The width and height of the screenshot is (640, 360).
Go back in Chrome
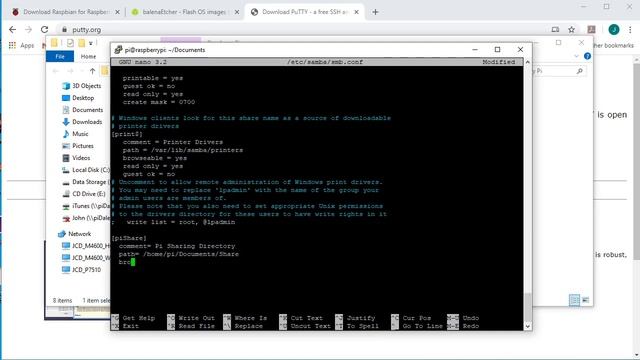(12, 29)
